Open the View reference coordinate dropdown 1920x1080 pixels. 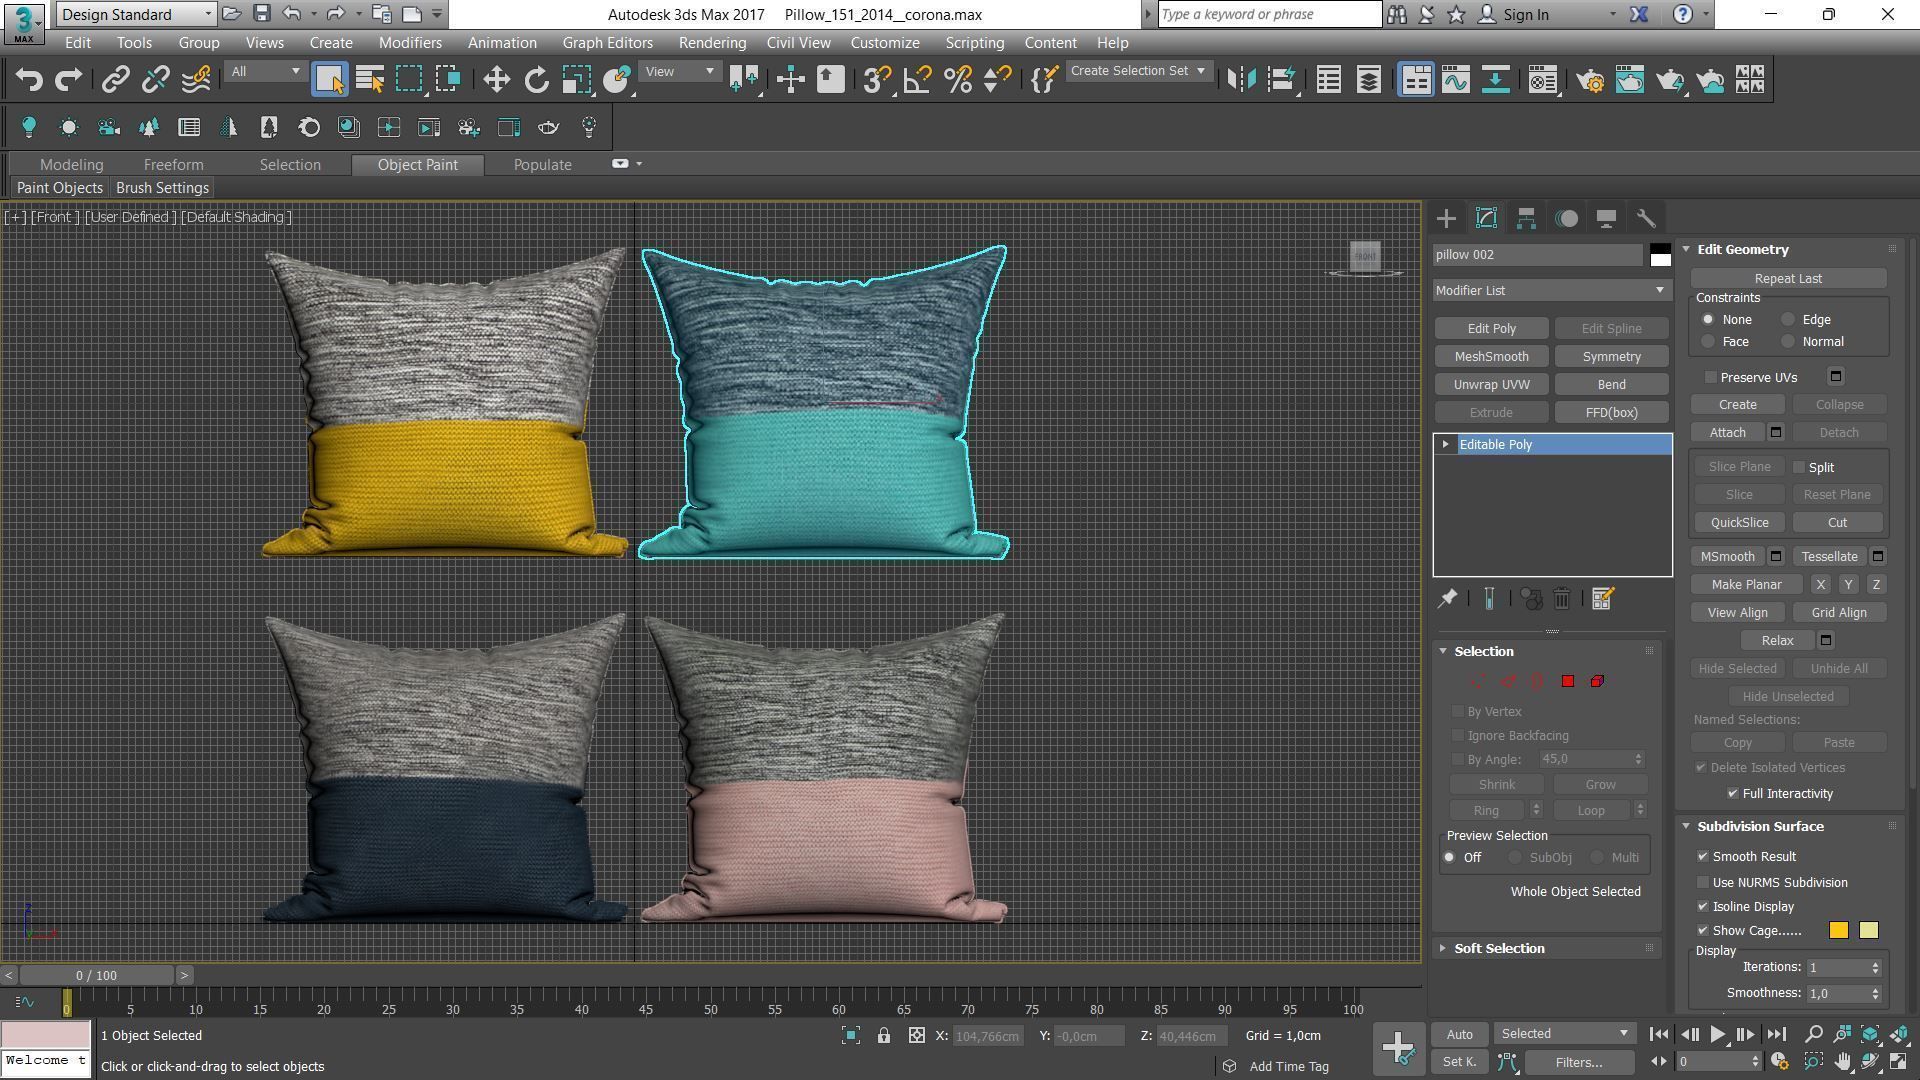[679, 72]
